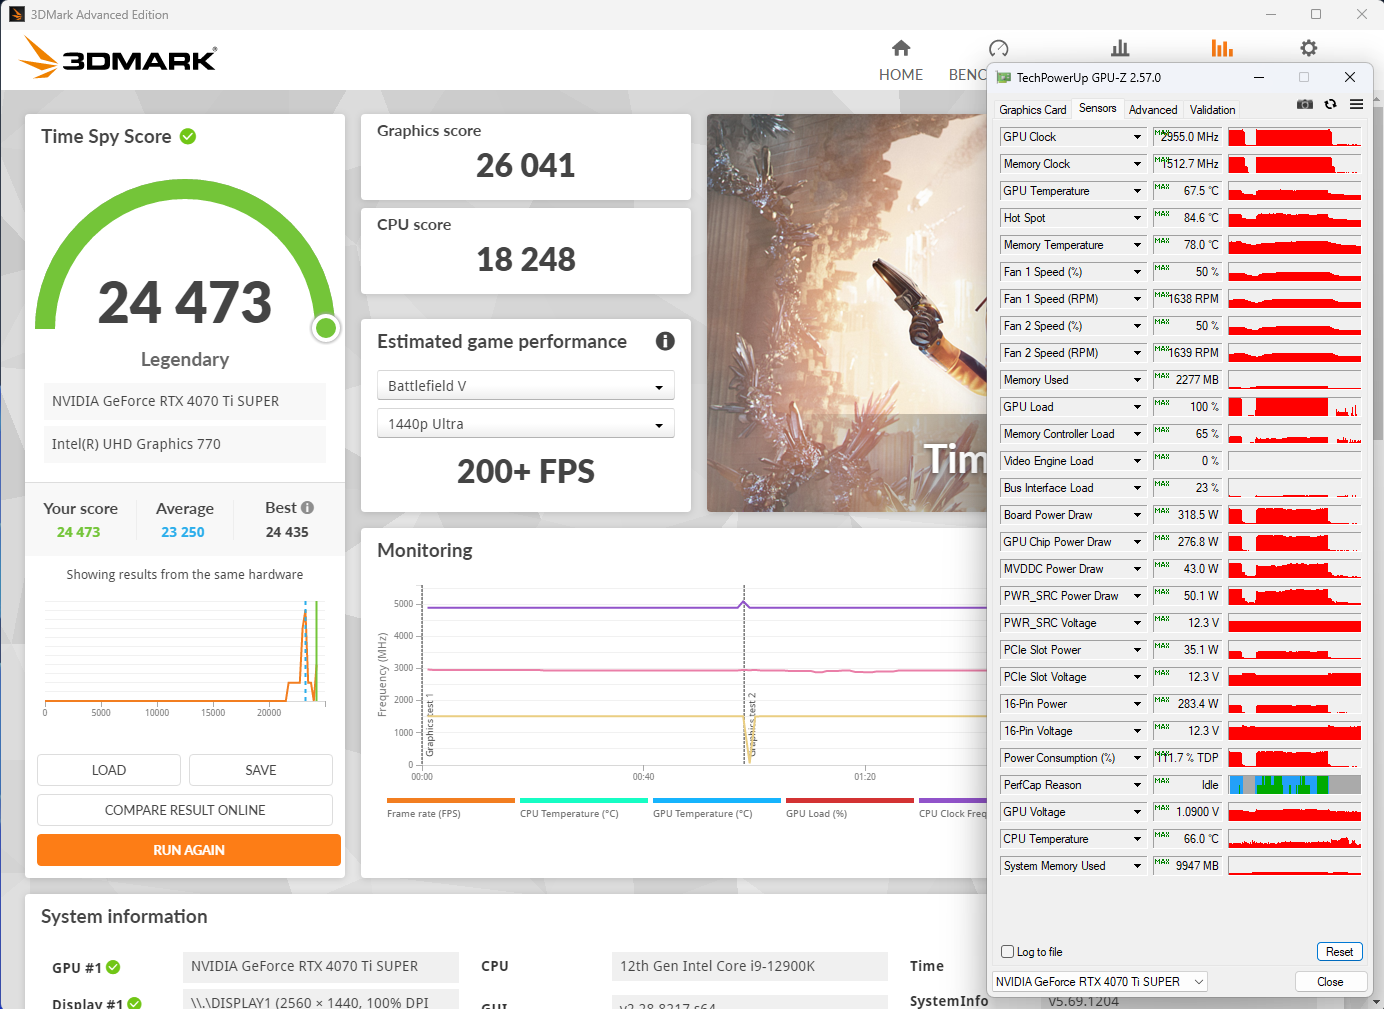Open the 3DMark settings gear icon
The image size is (1384, 1009).
[1308, 47]
